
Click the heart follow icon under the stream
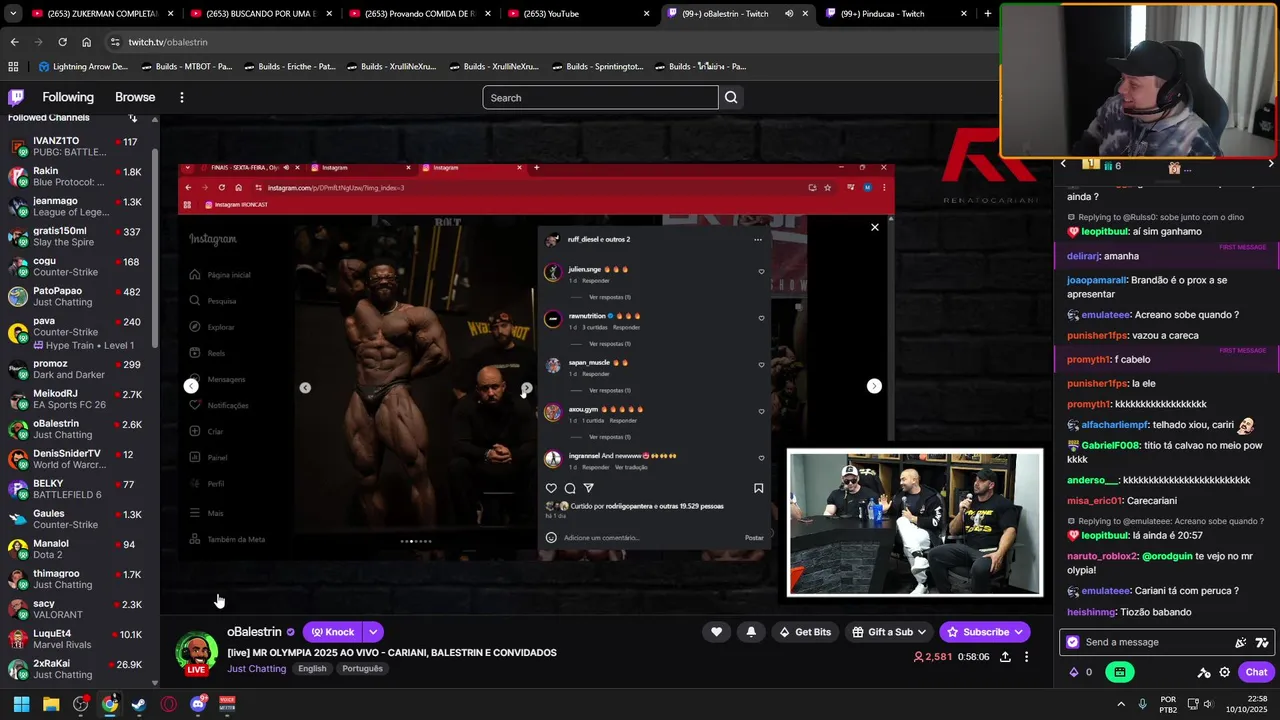716,632
